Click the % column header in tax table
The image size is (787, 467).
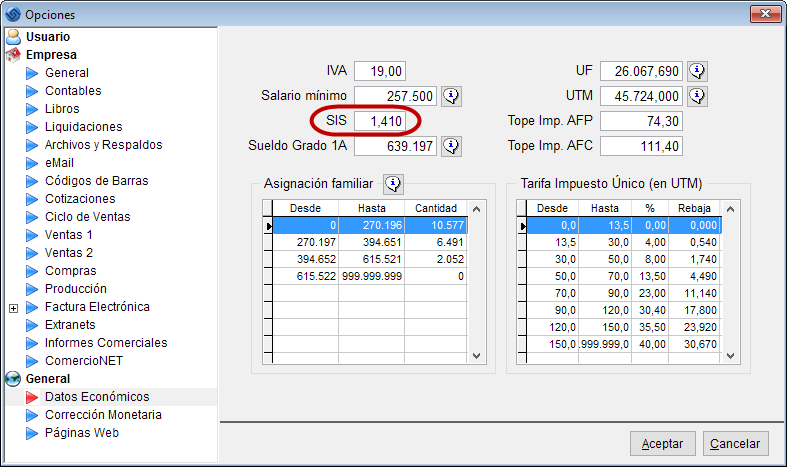pos(650,208)
